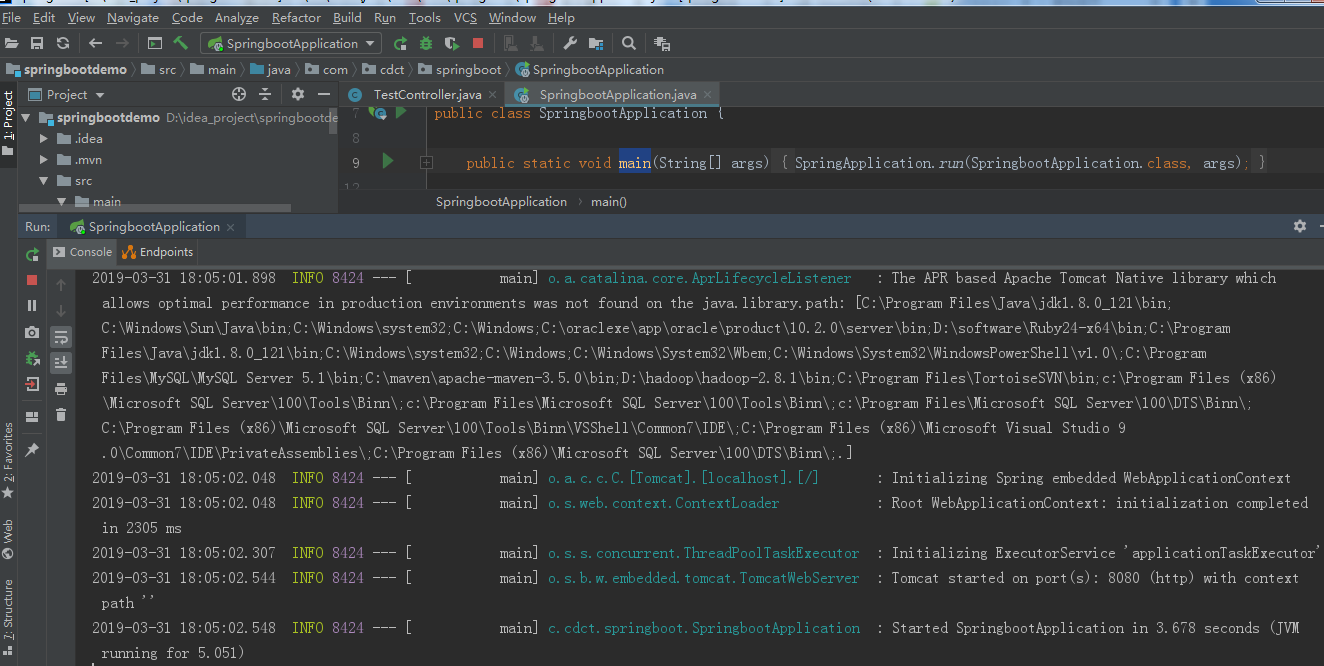The height and width of the screenshot is (666, 1324).
Task: Hide the Project panel with the minus icon
Action: [324, 94]
